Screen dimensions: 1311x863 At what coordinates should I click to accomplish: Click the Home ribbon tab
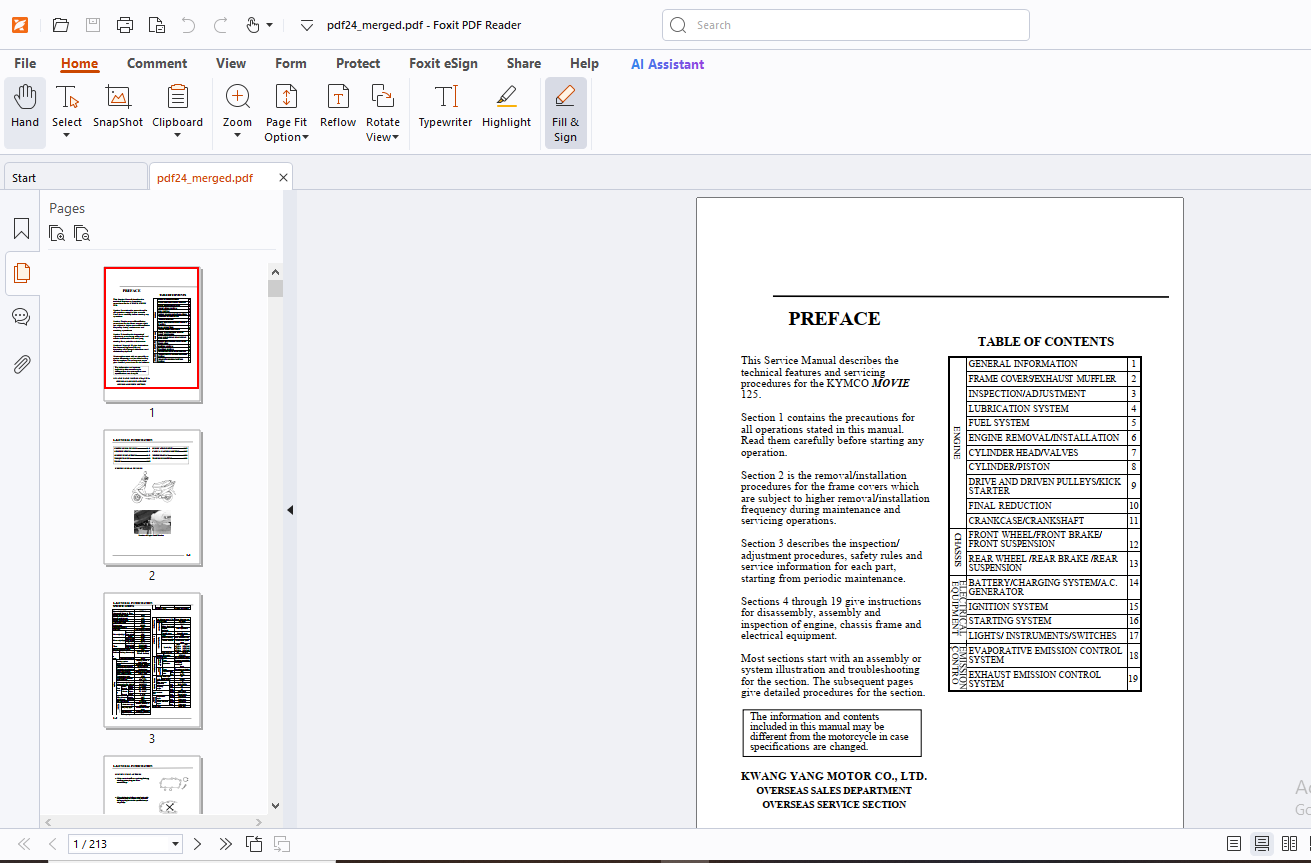[x=79, y=63]
